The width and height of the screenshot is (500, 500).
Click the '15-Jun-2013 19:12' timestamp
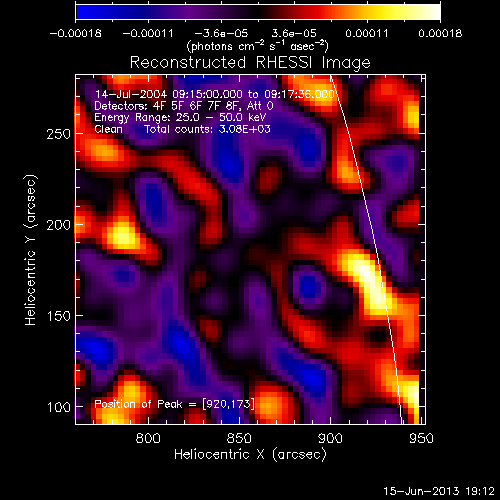439,491
